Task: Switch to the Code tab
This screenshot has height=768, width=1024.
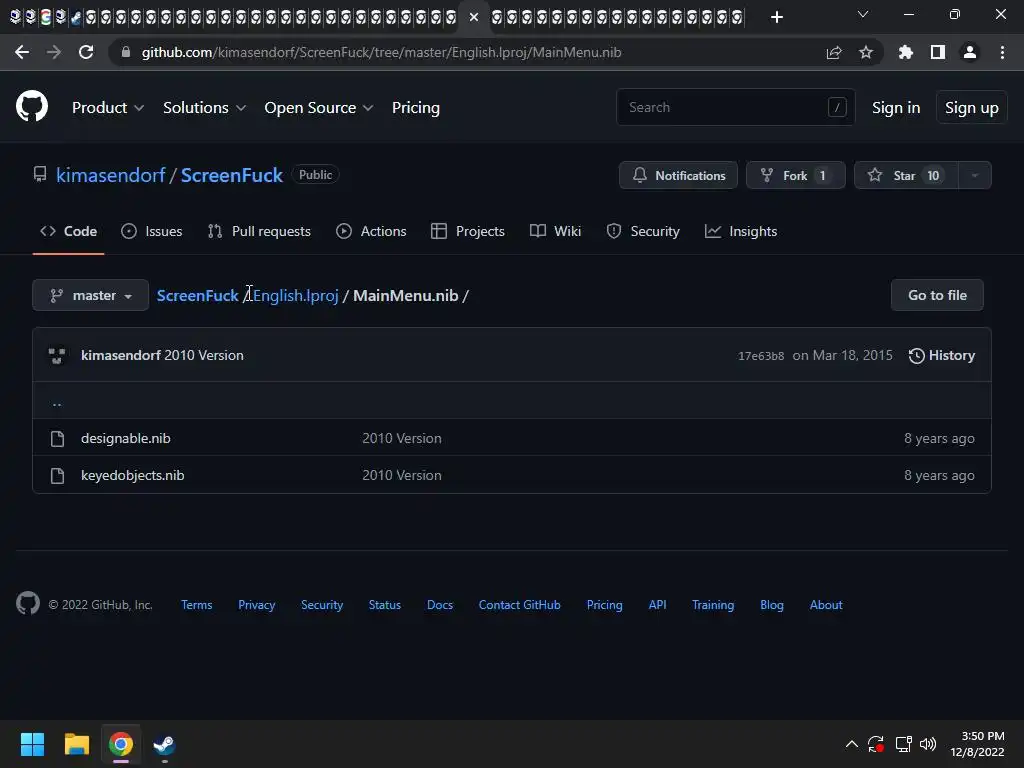Action: tap(69, 231)
